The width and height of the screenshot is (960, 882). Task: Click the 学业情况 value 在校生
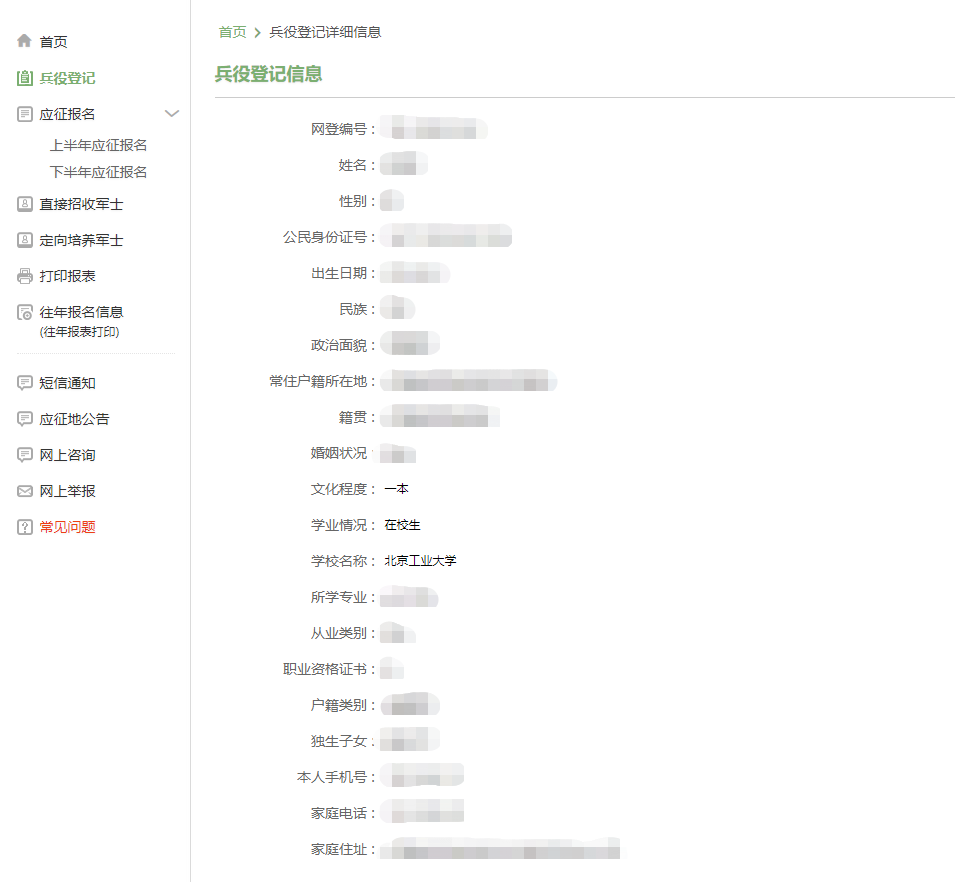pyautogui.click(x=403, y=525)
